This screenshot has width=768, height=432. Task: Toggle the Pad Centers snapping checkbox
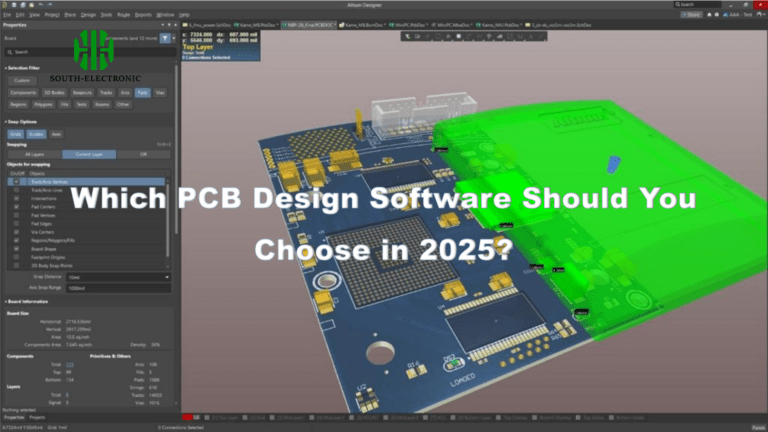(16, 207)
